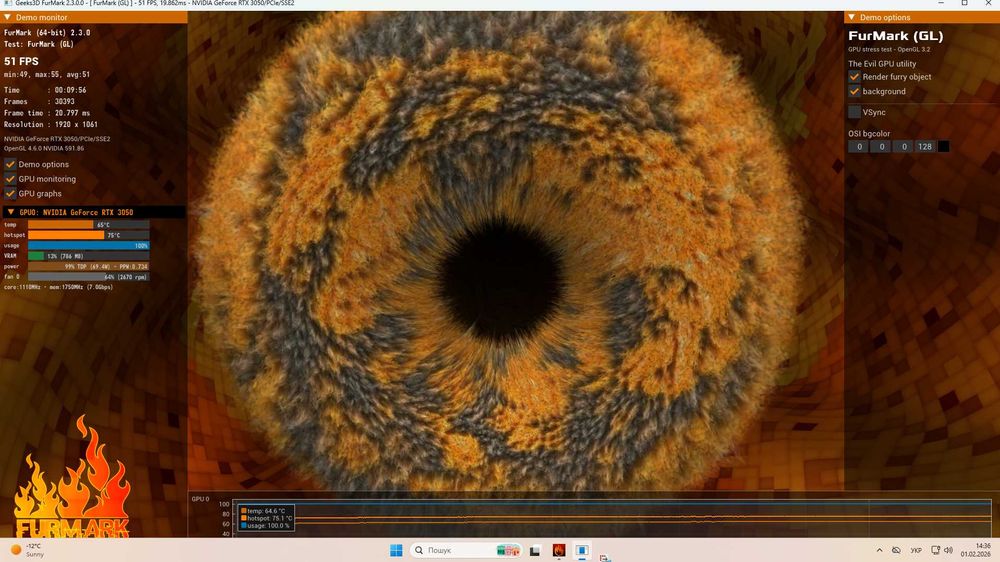
Task: Click the FurMark (GL) heading in options
Action: coord(895,36)
